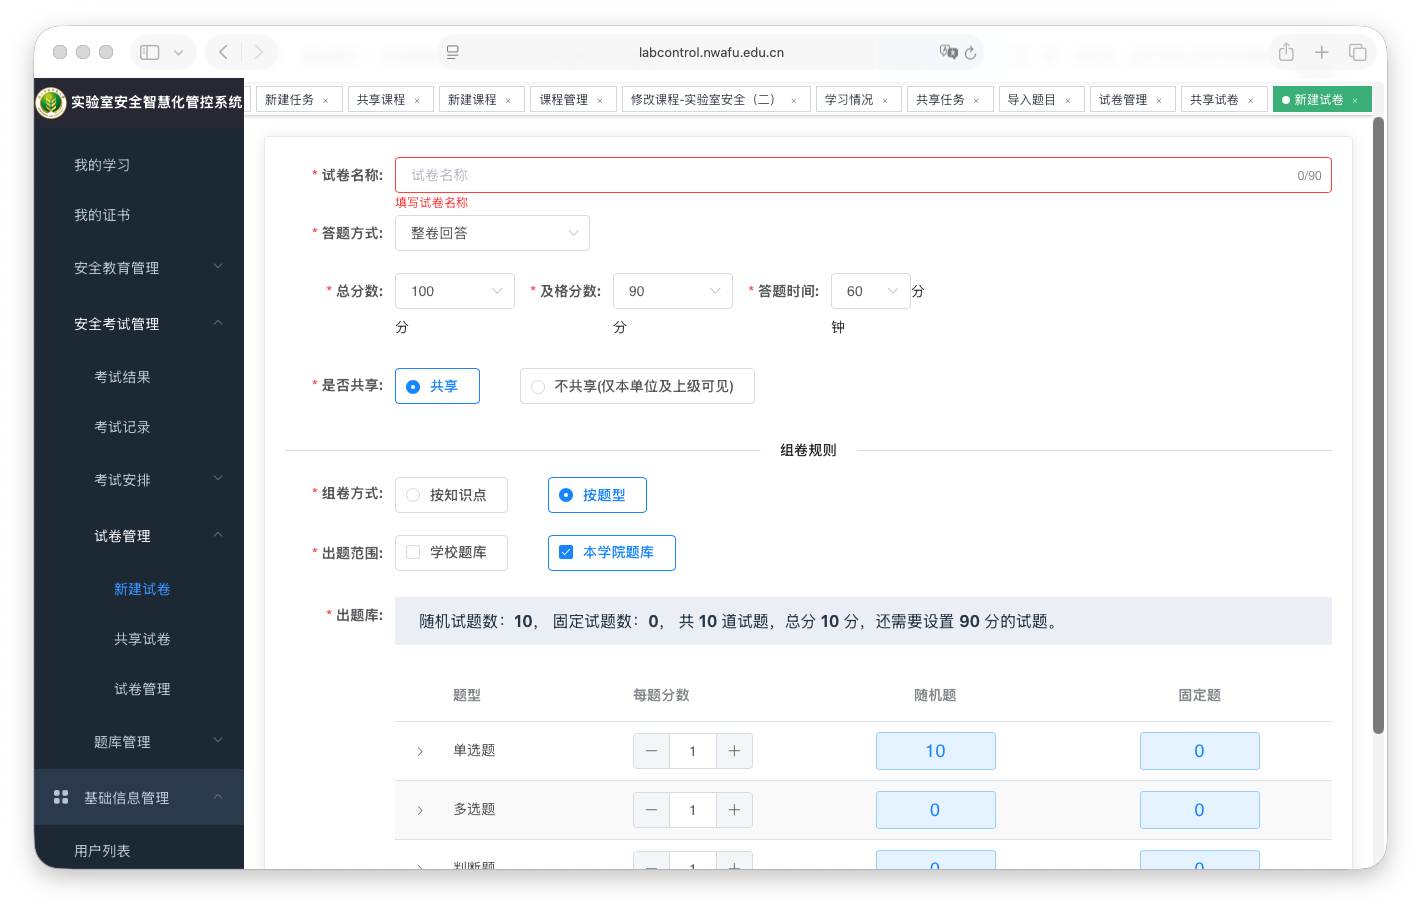
Task: Show Safari tab overview icon
Action: coord(1357,52)
